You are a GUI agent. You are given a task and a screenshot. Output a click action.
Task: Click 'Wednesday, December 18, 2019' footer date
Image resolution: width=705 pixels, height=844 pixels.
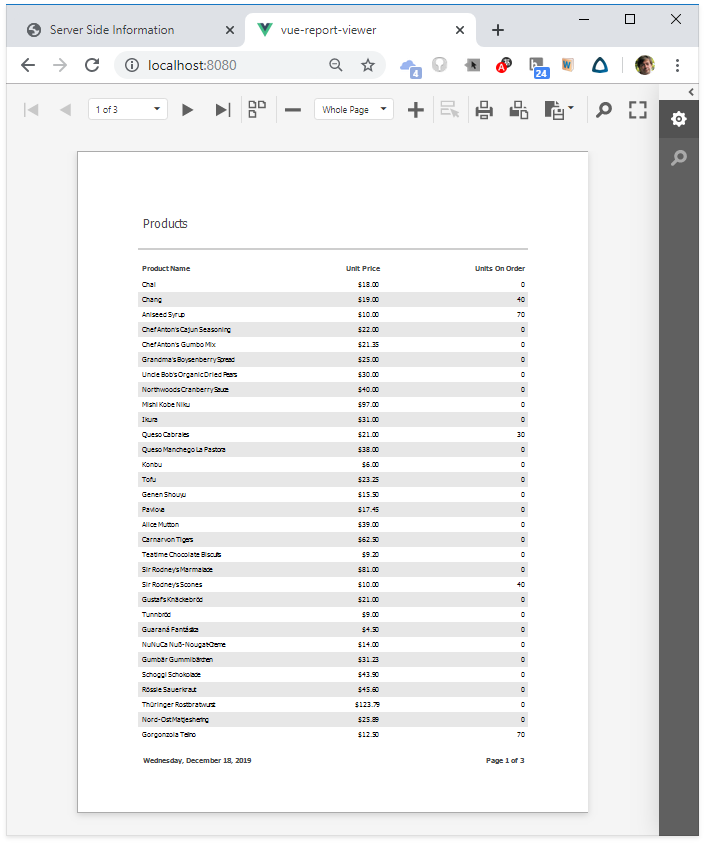point(197,761)
